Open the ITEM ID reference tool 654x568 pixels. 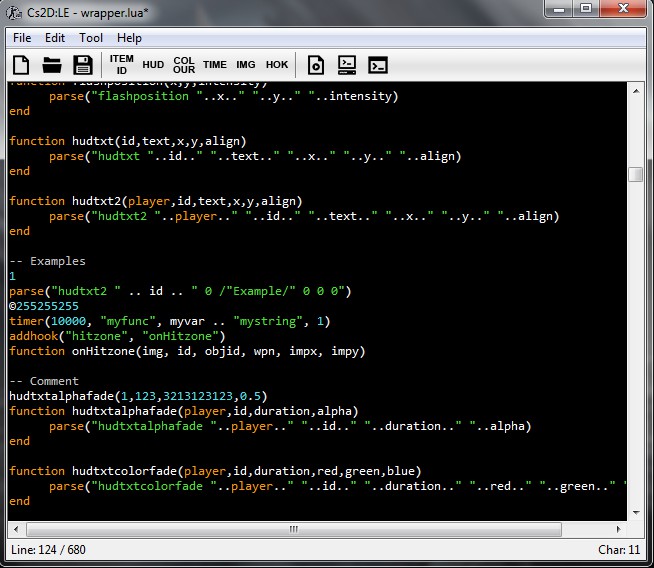coord(121,65)
